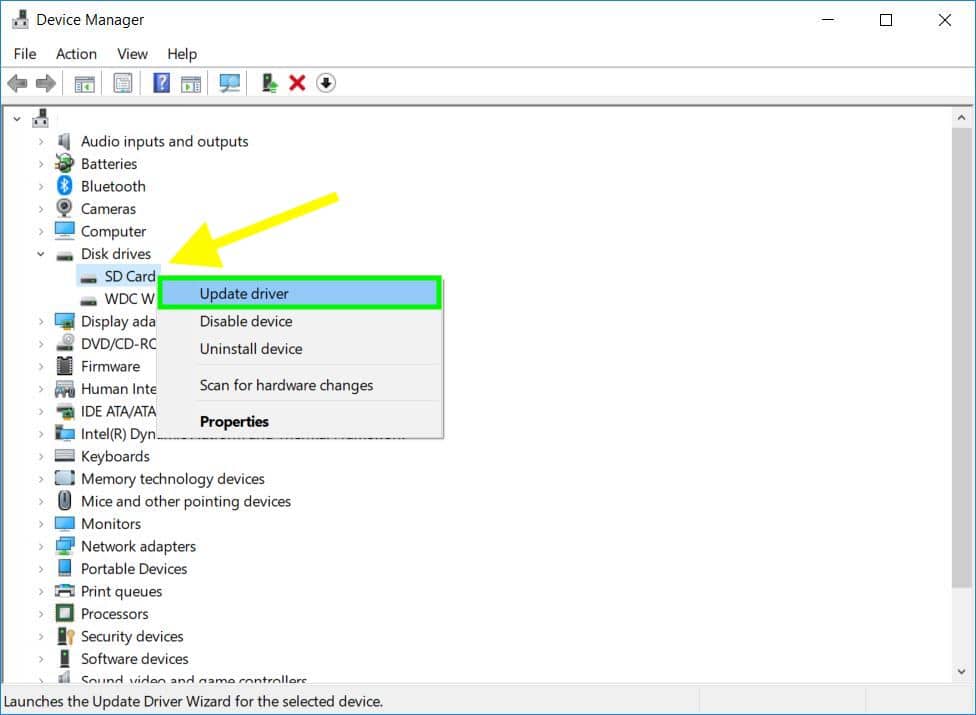Viewport: 976px width, 715px height.
Task: Click the scrollbar down arrow
Action: [962, 673]
